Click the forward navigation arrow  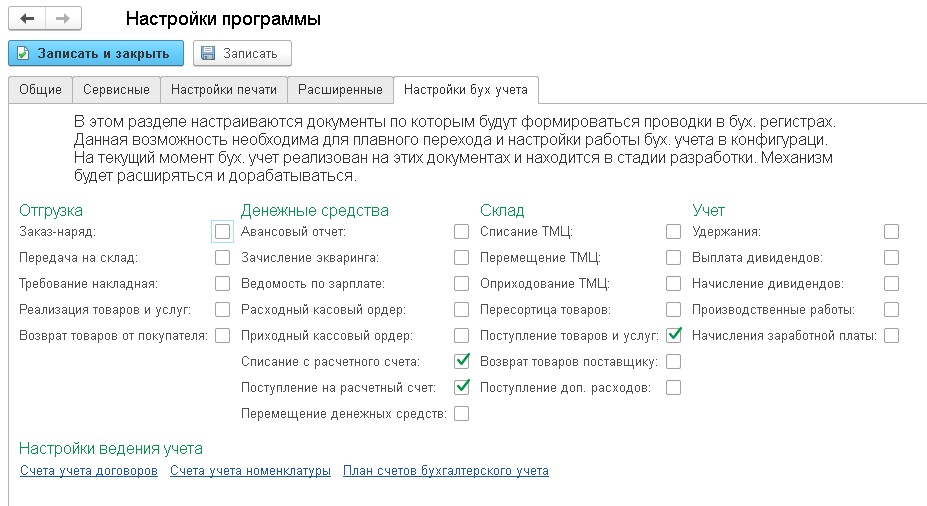tap(62, 19)
